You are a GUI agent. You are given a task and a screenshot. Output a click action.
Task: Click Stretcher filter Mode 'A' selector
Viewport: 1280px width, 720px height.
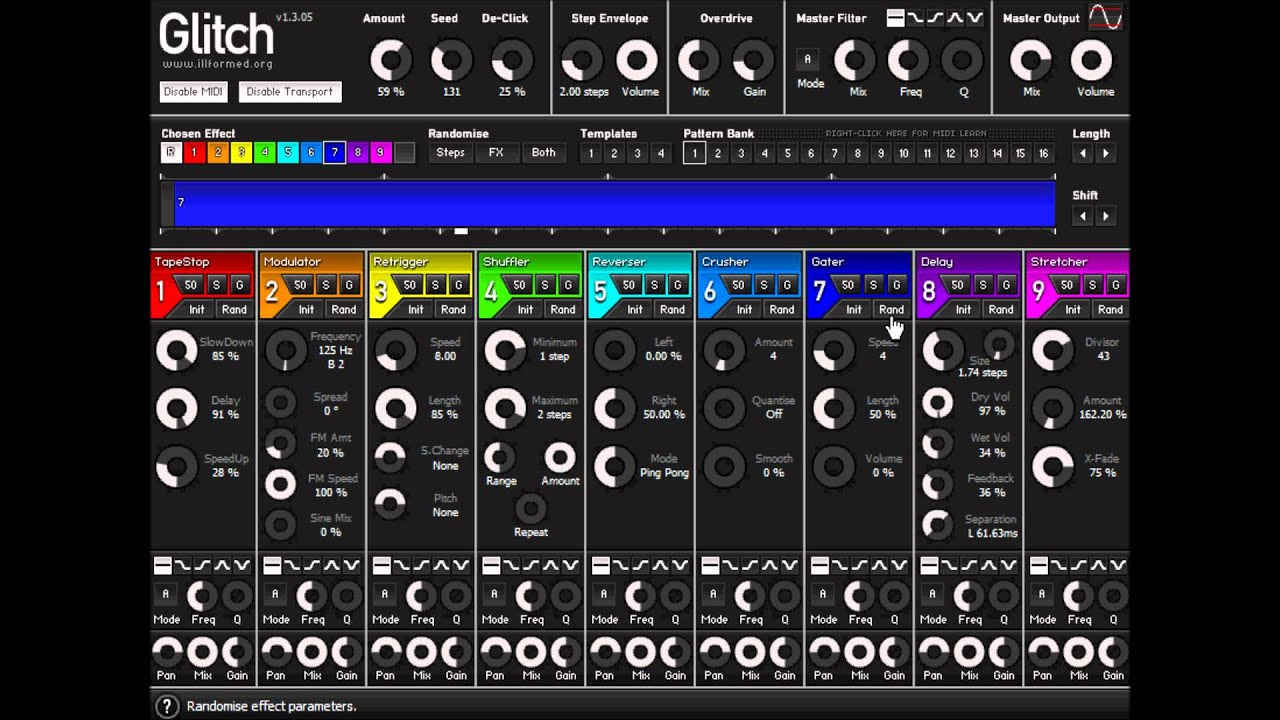point(1042,595)
